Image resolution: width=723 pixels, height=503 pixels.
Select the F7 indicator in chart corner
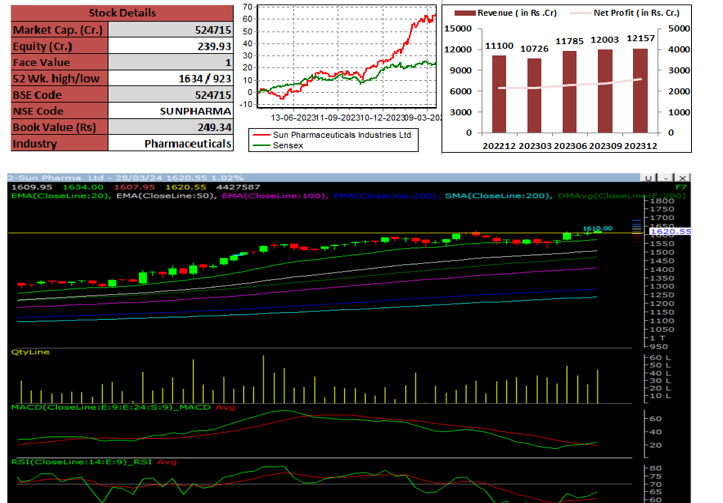681,187
